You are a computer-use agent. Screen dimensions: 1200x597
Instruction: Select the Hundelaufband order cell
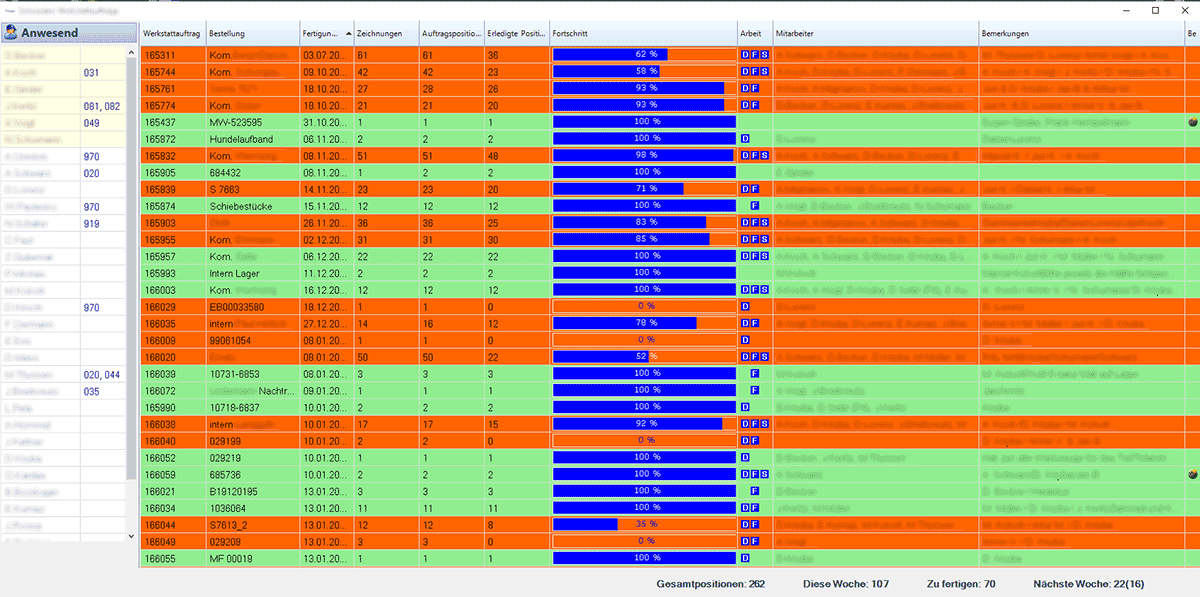[x=252, y=138]
